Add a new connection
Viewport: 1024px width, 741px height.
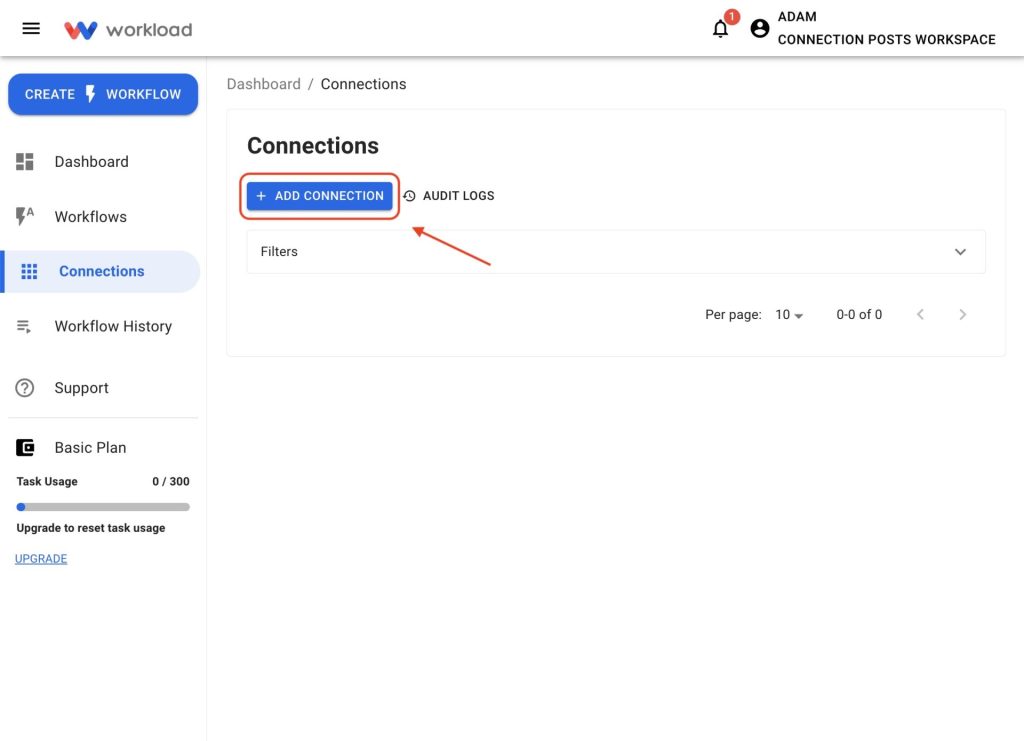pos(319,196)
